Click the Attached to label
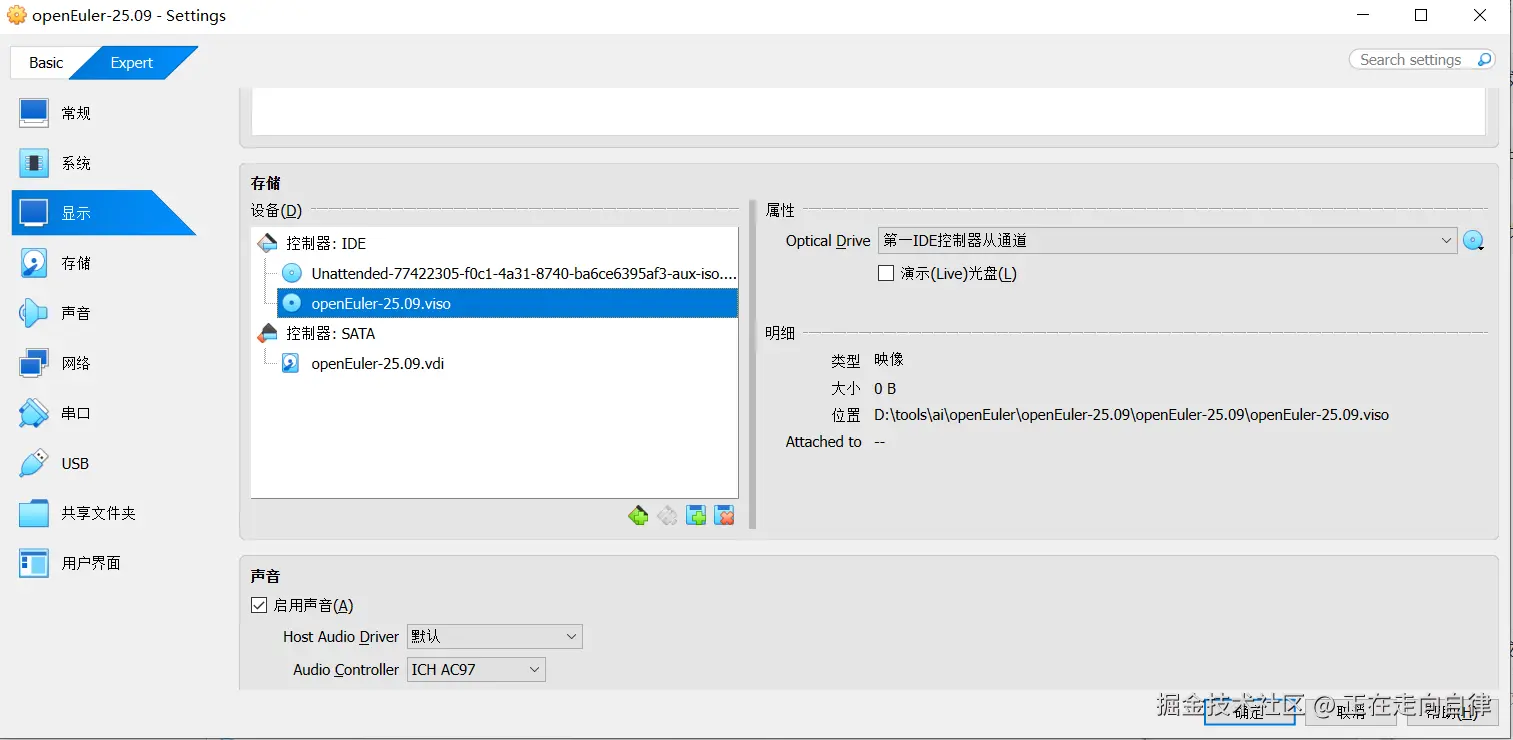The image size is (1513, 740). pos(823,441)
